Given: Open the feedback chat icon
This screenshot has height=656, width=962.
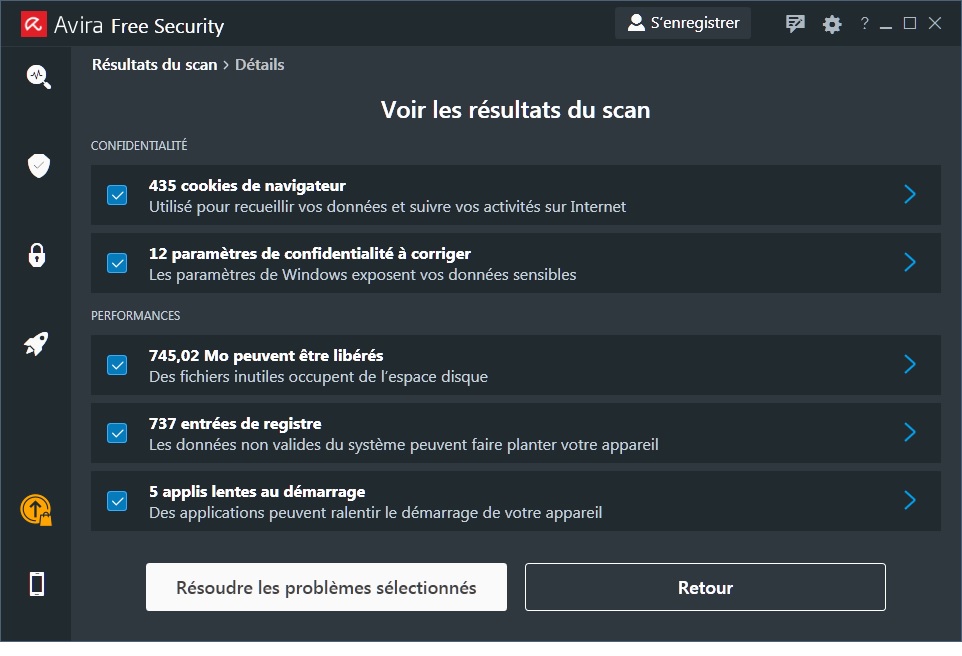Looking at the screenshot, I should pos(796,24).
